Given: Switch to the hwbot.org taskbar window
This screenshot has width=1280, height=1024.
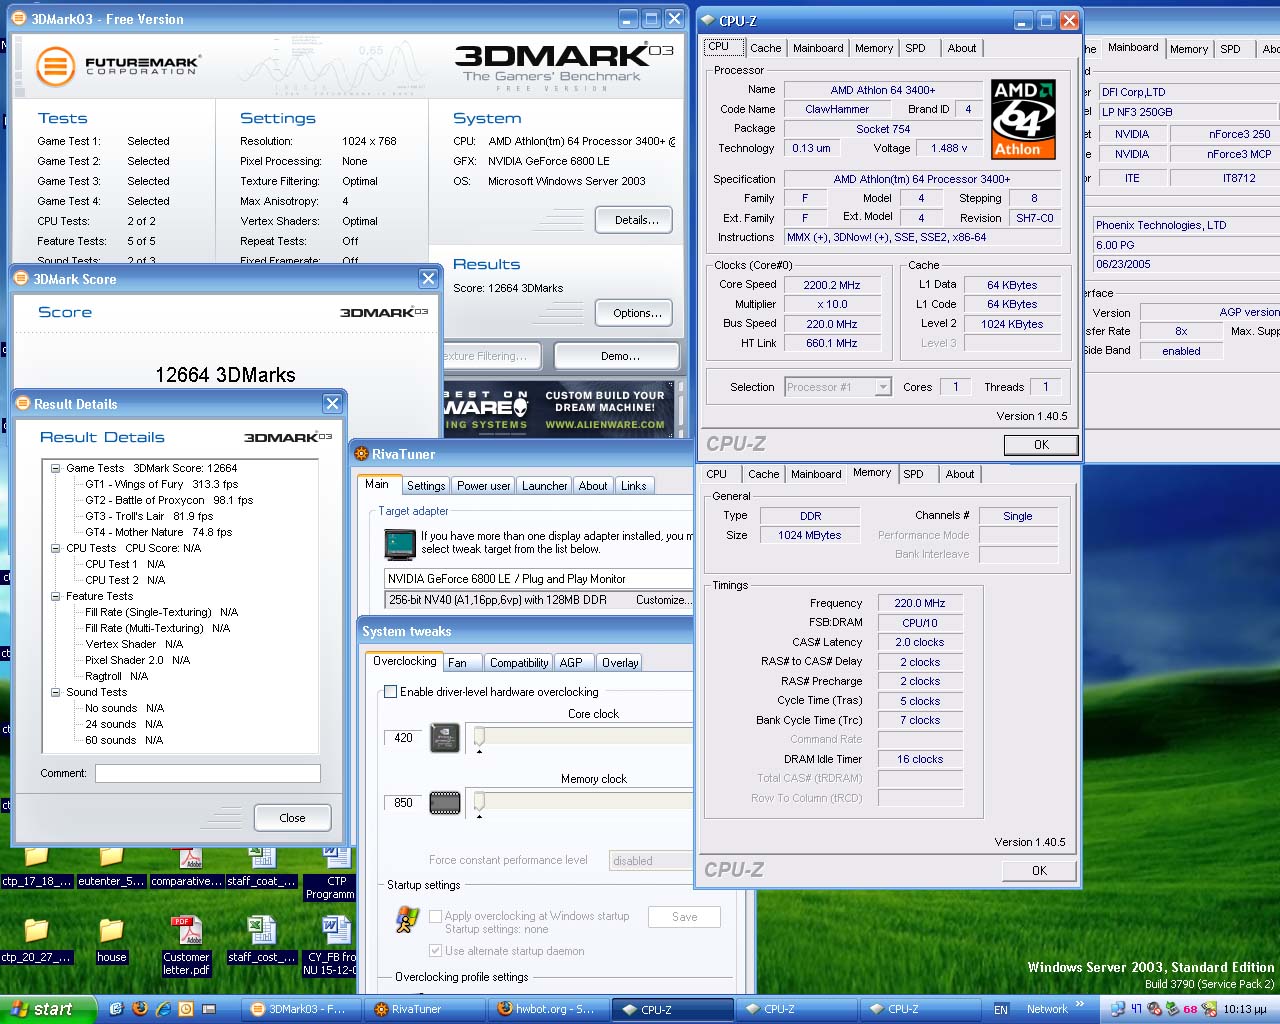Looking at the screenshot, I should click(x=548, y=1010).
